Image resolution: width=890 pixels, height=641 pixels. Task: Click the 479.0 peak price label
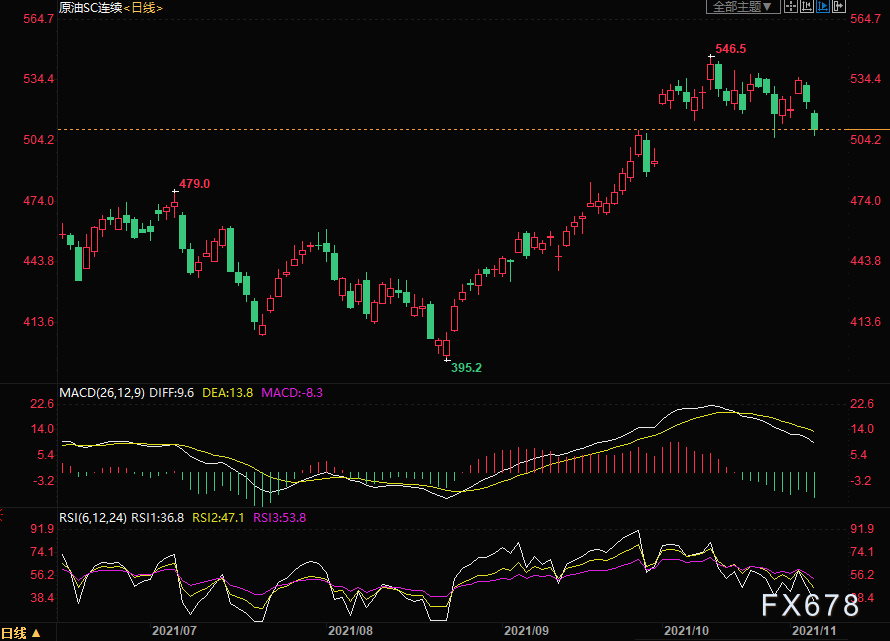tap(194, 184)
